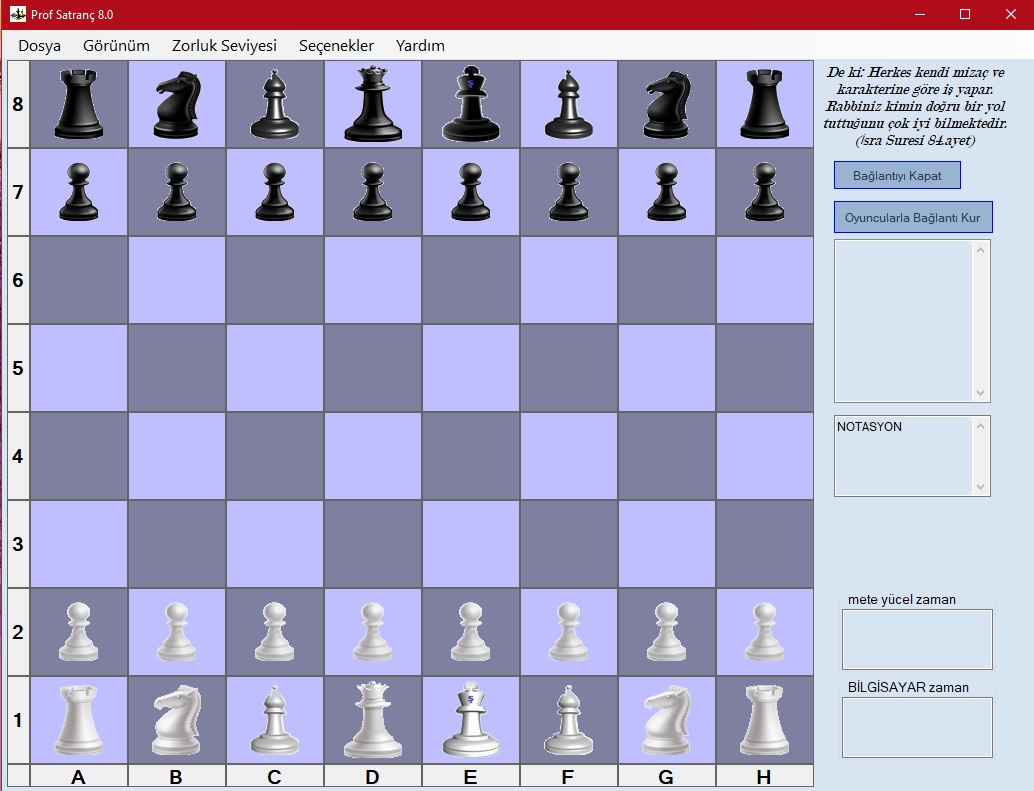The height and width of the screenshot is (791, 1034).
Task: Select the white rook on H1
Action: coord(764,720)
